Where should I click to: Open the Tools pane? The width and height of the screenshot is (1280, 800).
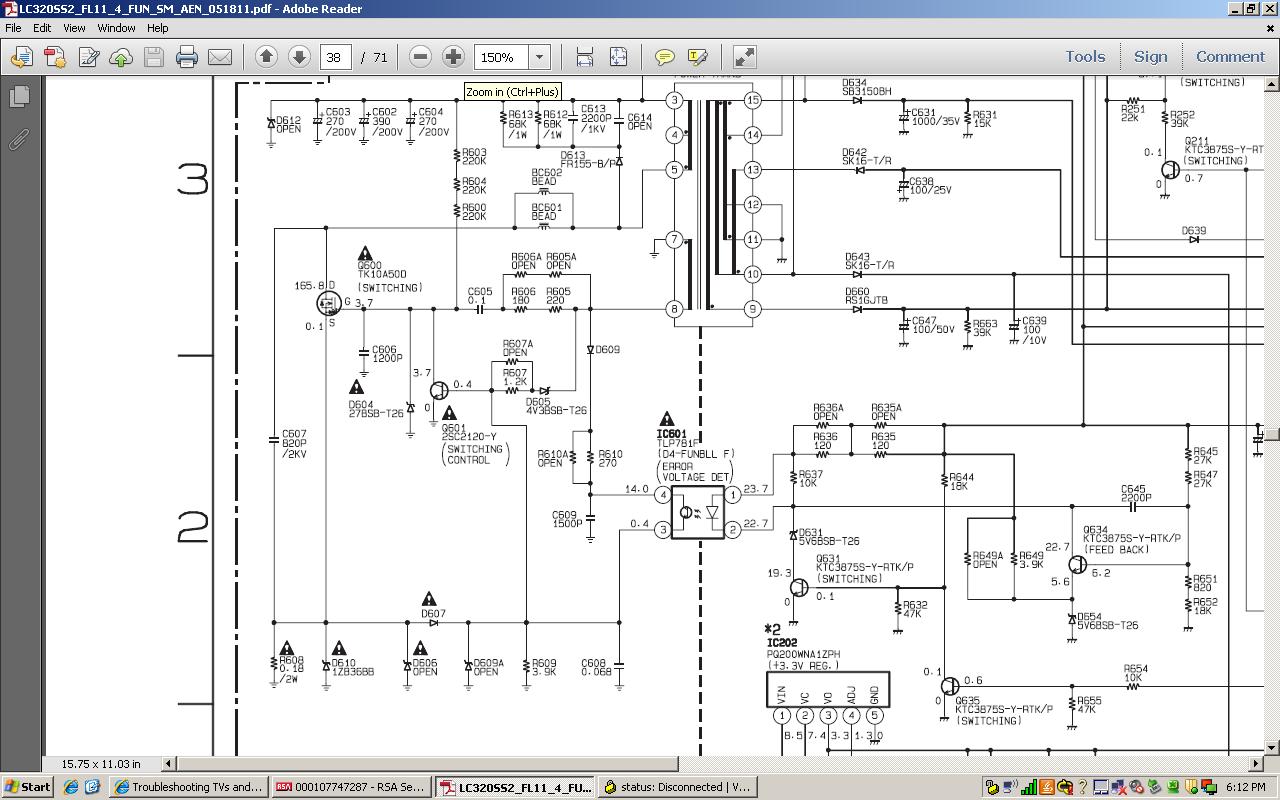point(1084,57)
